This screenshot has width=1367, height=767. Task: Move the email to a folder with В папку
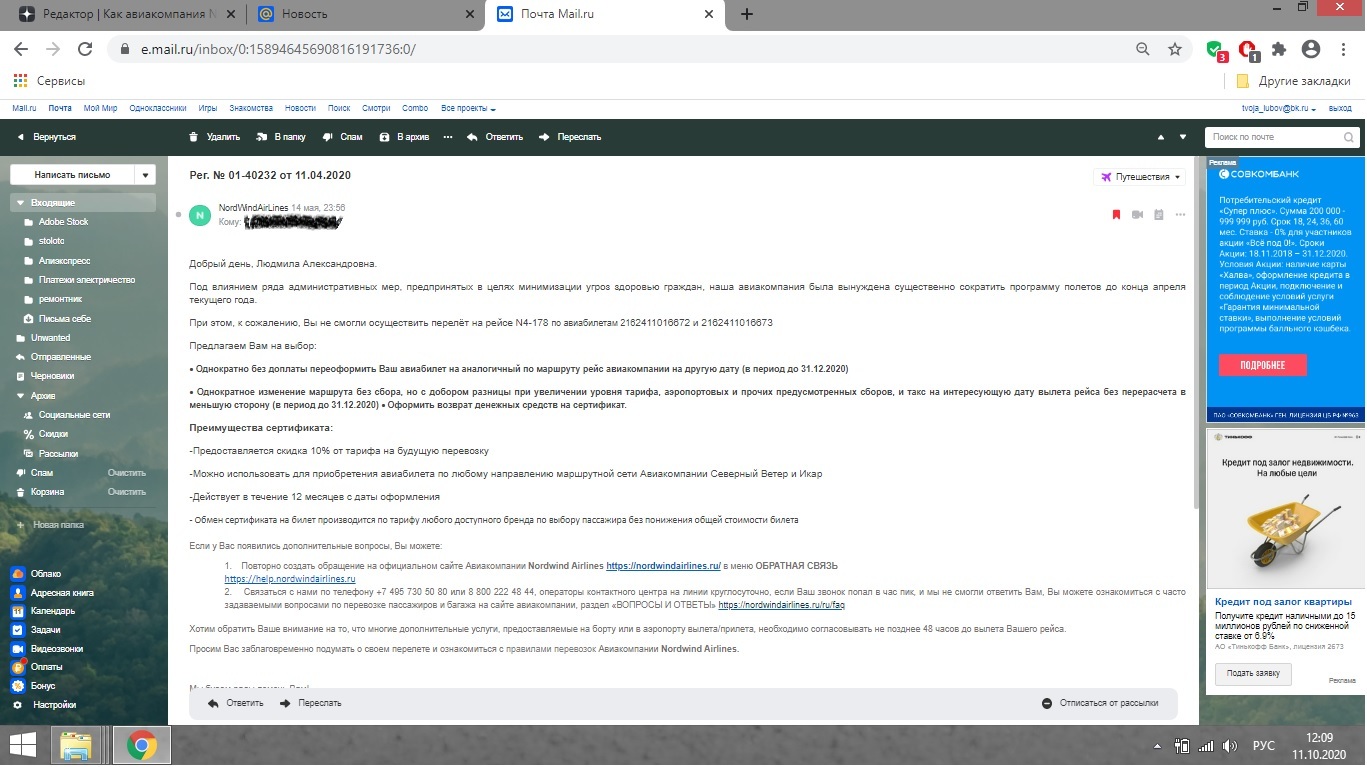[282, 137]
